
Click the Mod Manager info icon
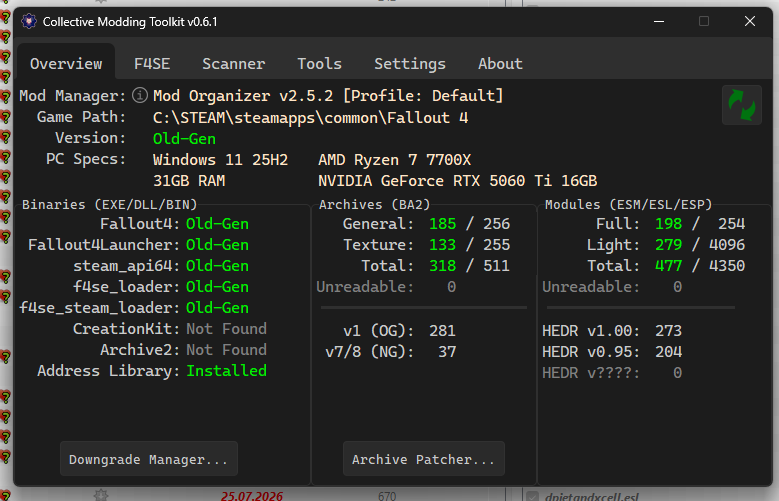click(140, 95)
